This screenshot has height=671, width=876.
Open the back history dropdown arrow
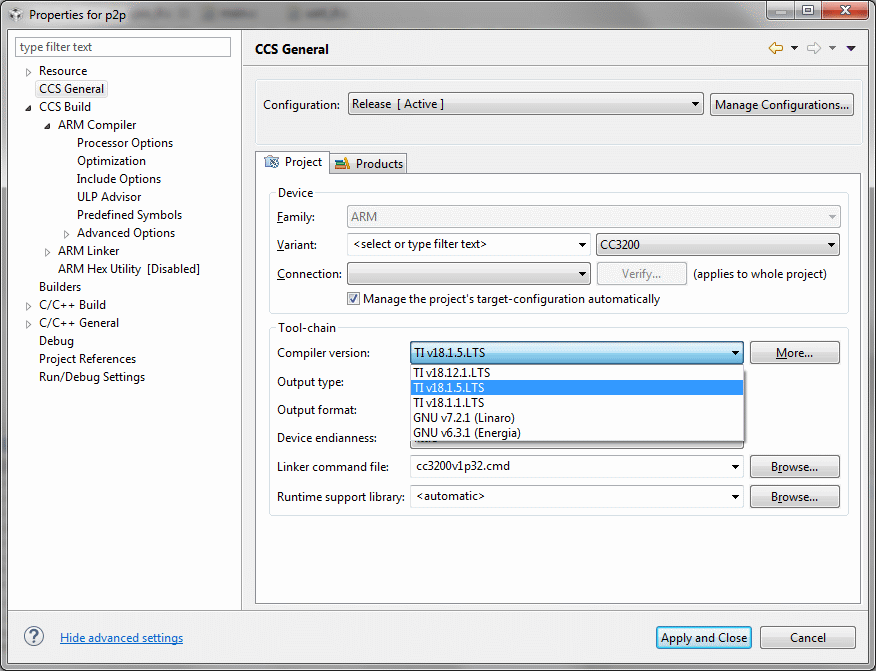[x=794, y=49]
